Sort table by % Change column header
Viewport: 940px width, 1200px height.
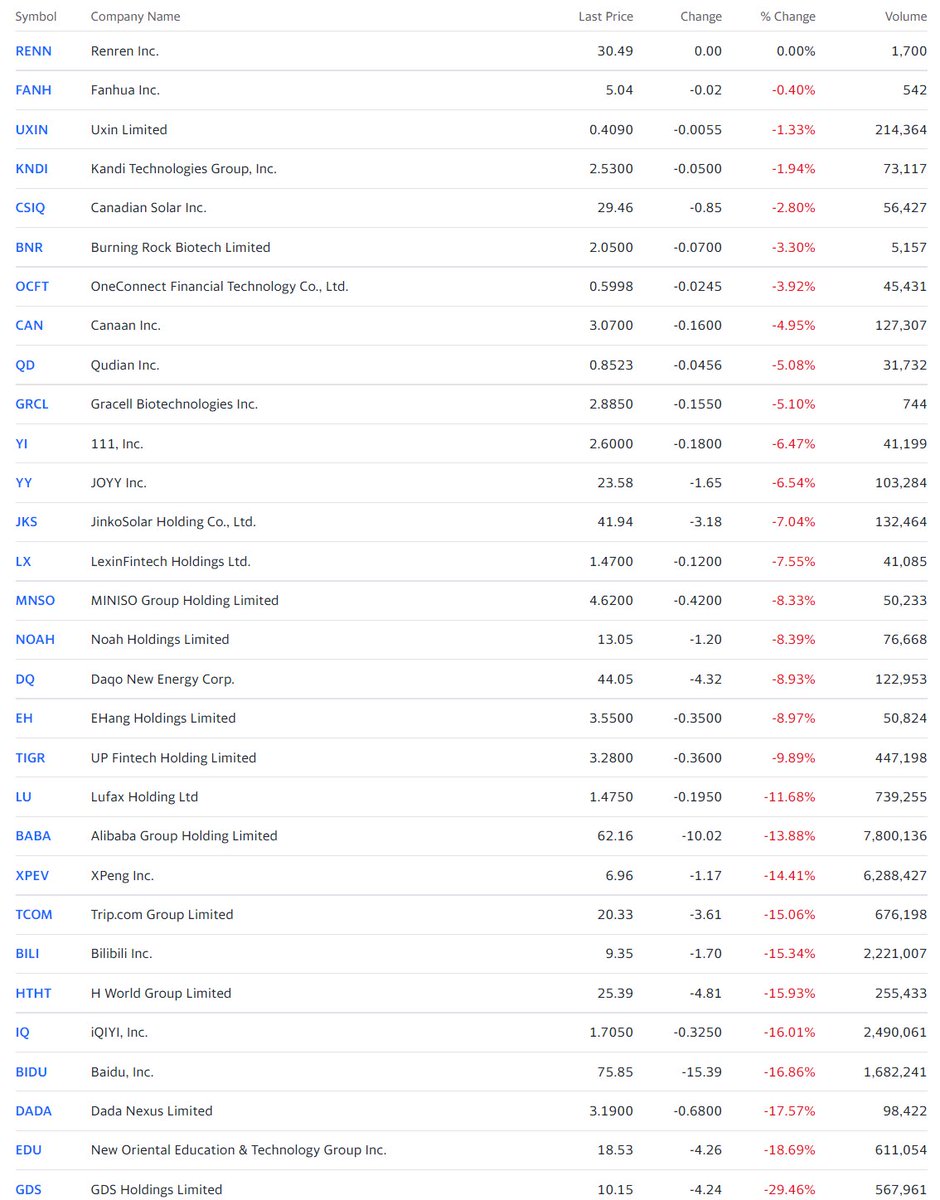point(788,17)
